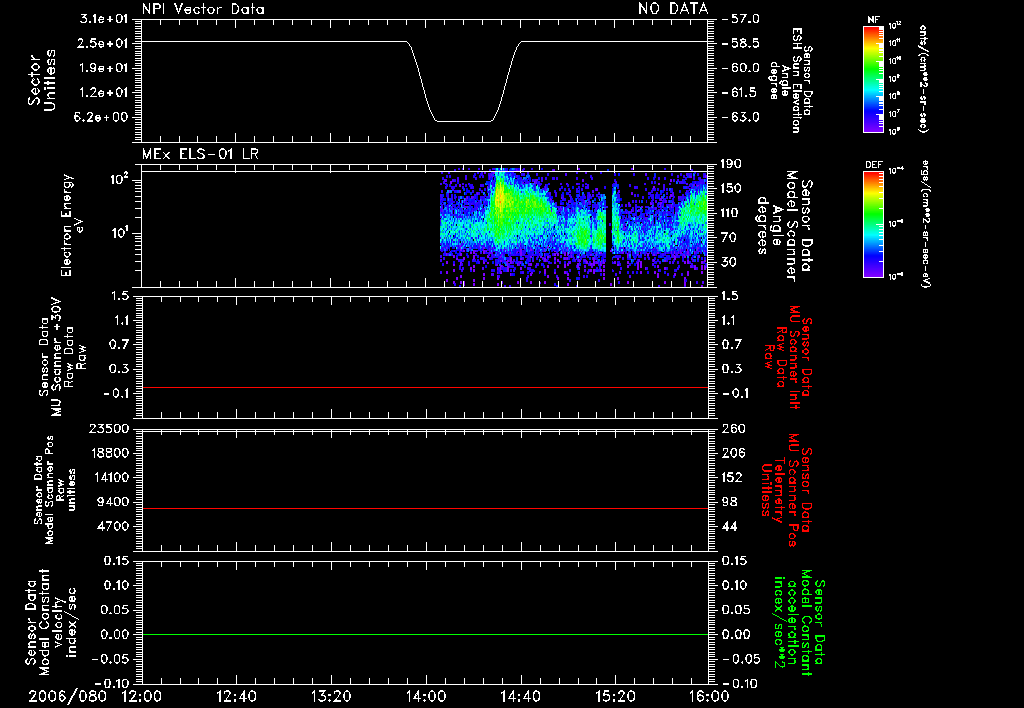
Task: Click the white Sun elevation curve dip
Action: (x=464, y=121)
